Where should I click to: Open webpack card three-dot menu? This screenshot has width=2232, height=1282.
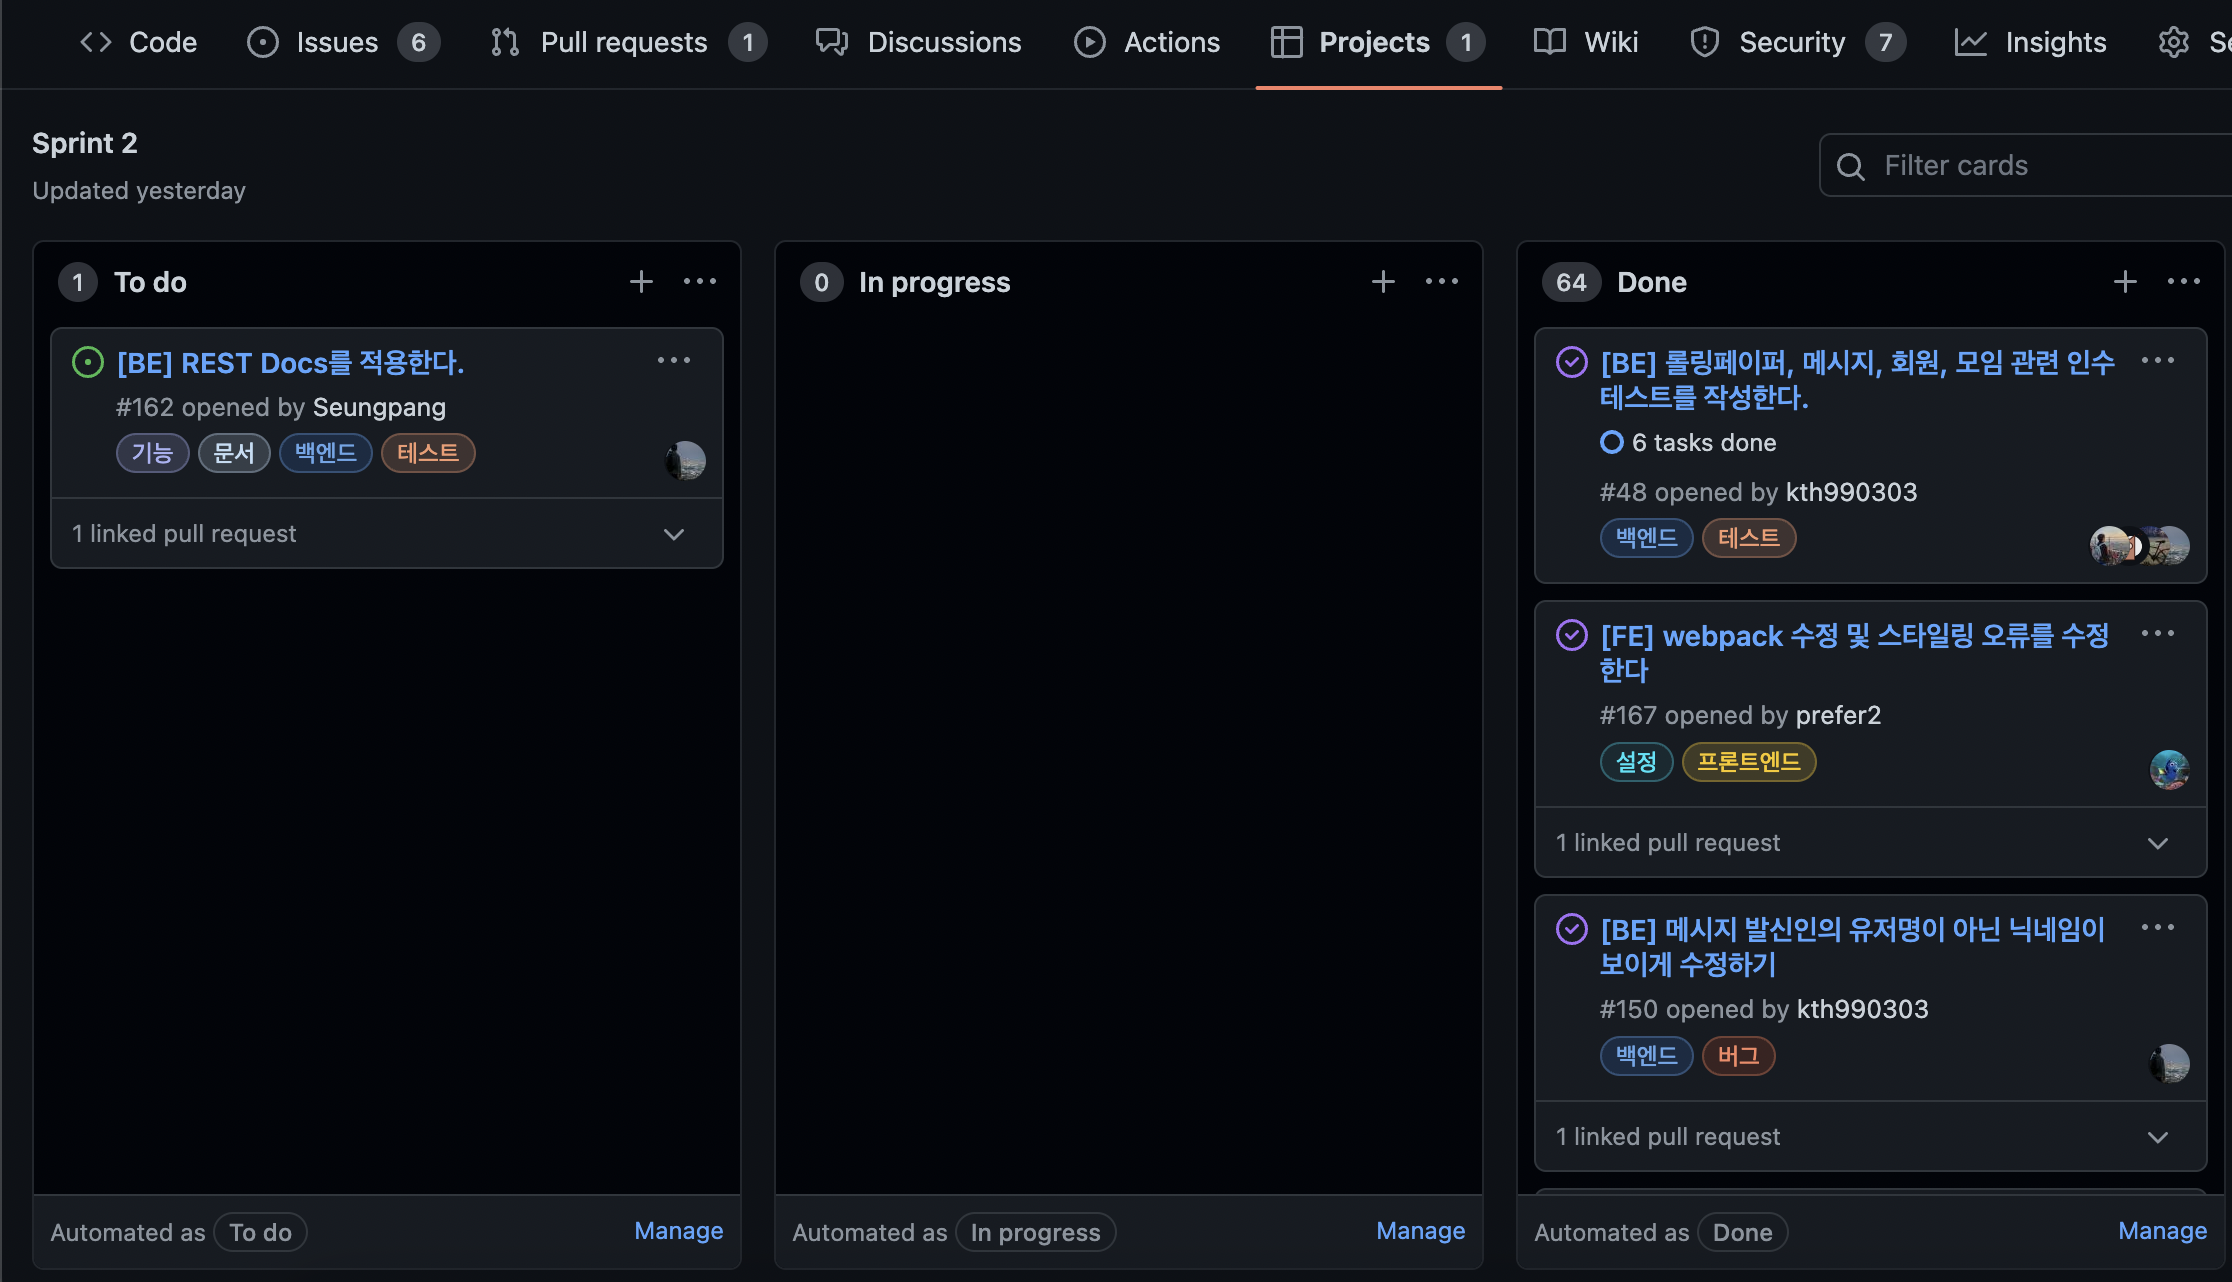[2158, 633]
